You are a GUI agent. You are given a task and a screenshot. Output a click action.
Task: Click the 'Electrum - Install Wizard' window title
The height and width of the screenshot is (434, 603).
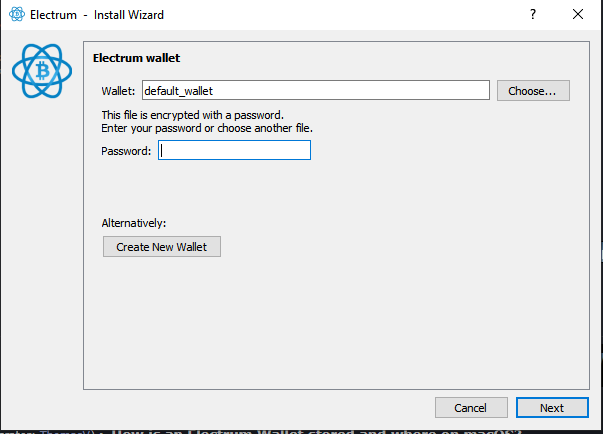(97, 15)
